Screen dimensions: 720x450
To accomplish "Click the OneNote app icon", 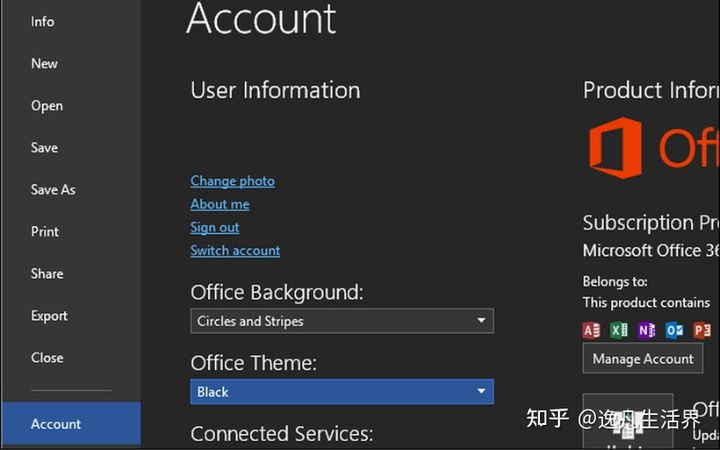I will [x=647, y=330].
